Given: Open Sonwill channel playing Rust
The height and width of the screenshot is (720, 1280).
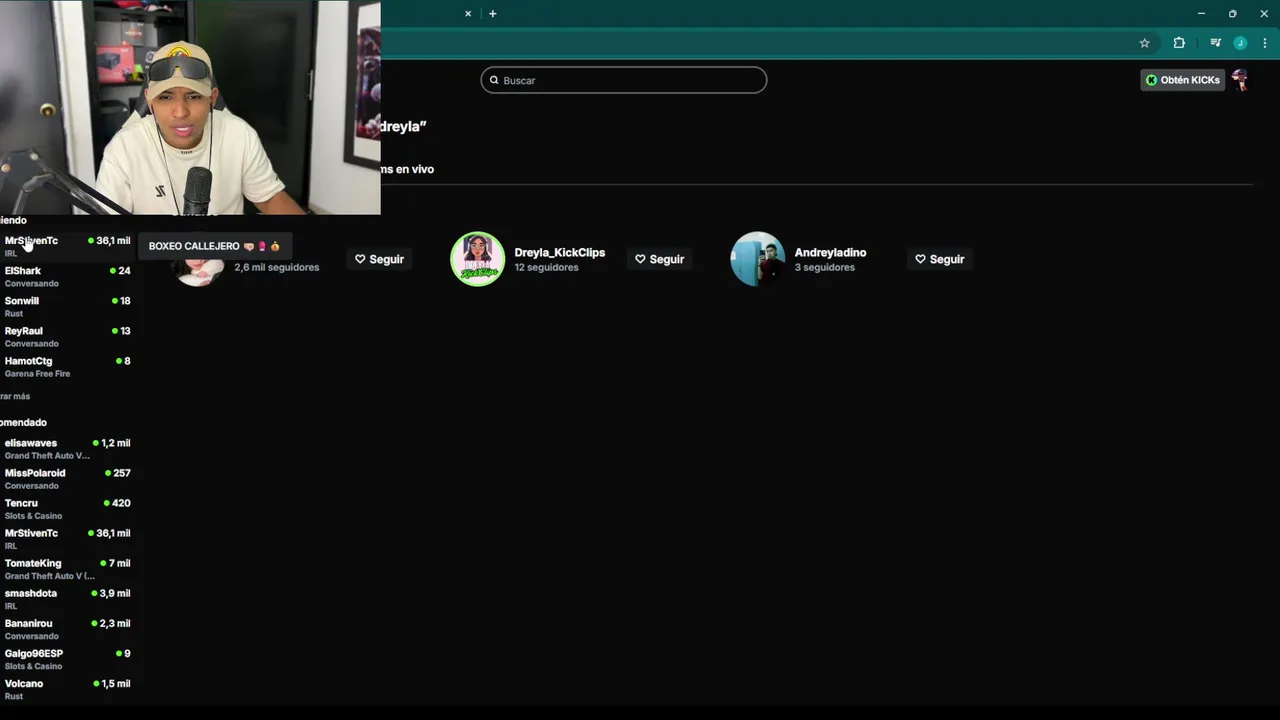Looking at the screenshot, I should (67, 306).
